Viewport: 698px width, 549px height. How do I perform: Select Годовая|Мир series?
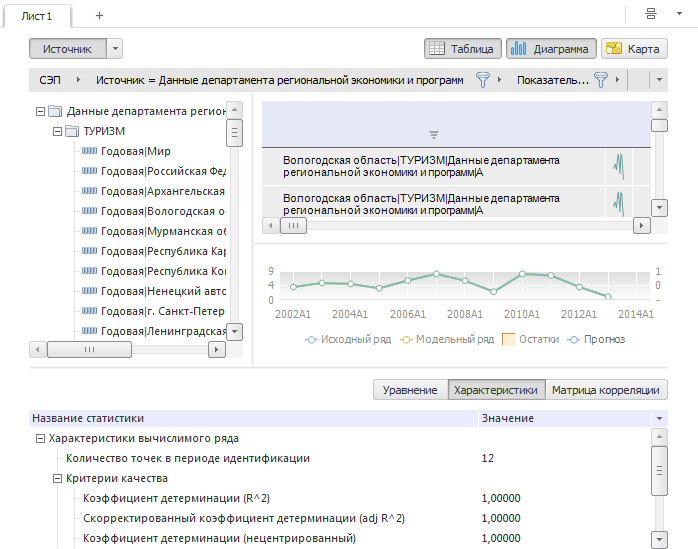tap(136, 151)
